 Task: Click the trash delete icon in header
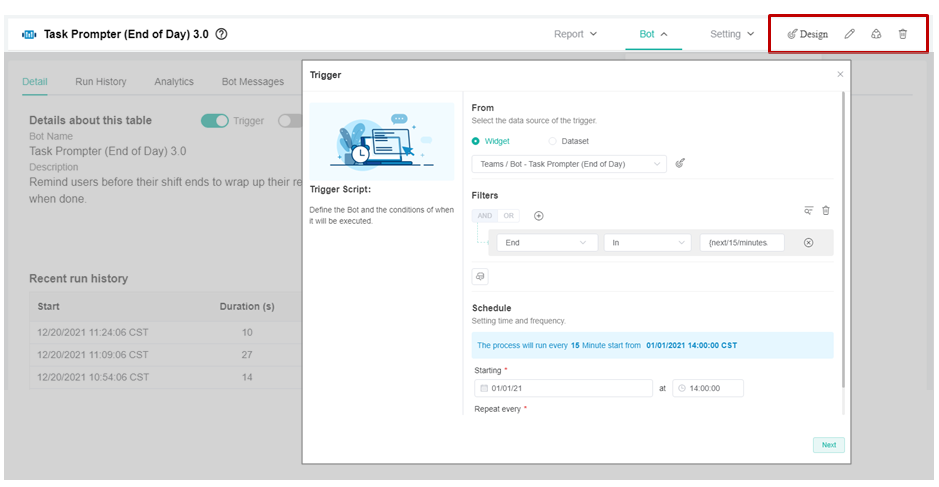point(902,34)
